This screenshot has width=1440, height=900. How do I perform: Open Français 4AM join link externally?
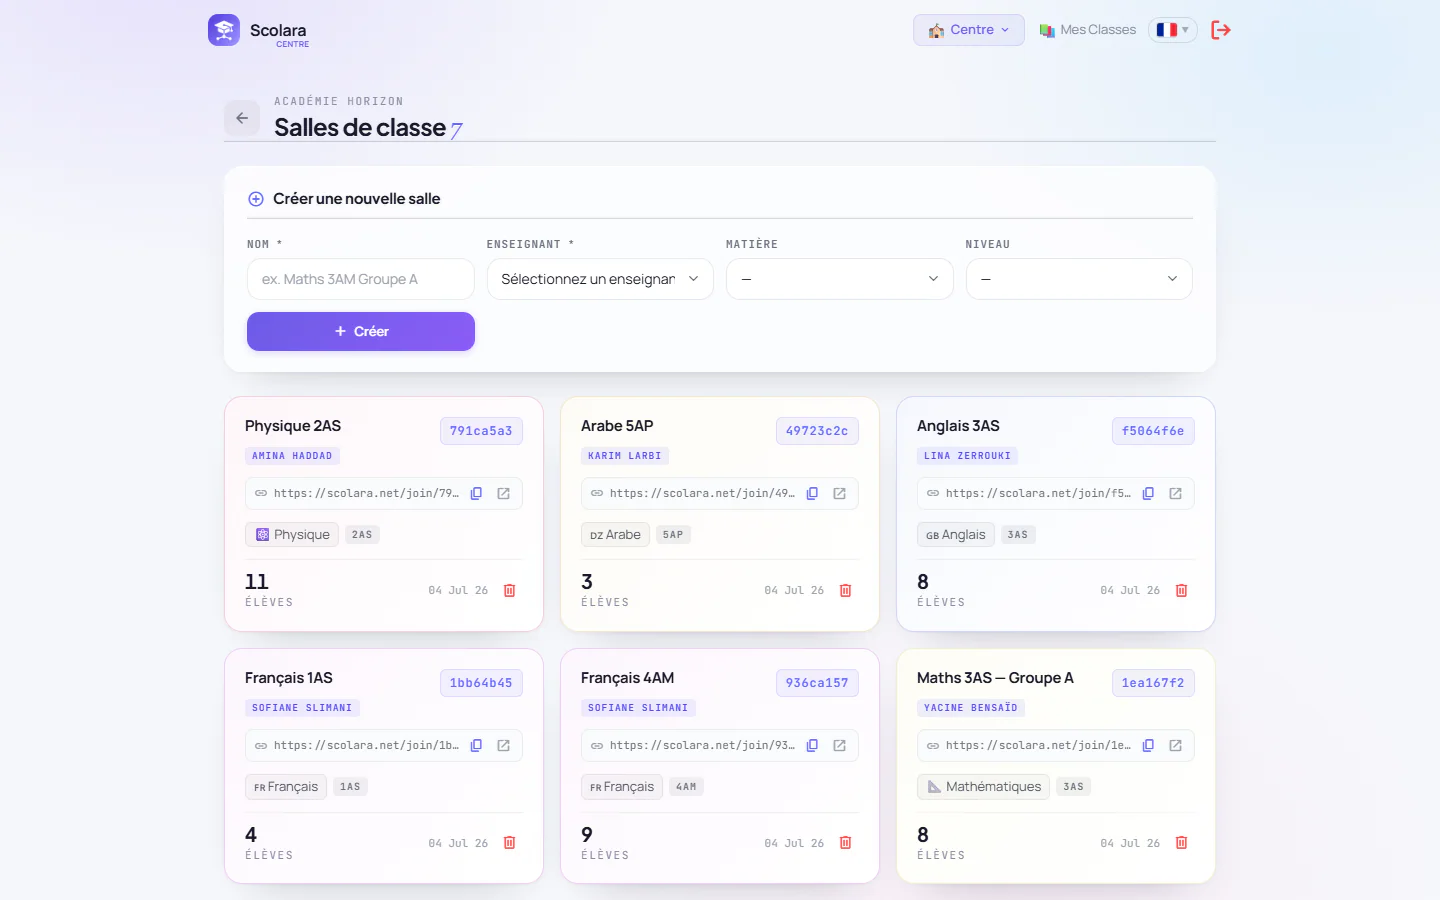click(840, 745)
